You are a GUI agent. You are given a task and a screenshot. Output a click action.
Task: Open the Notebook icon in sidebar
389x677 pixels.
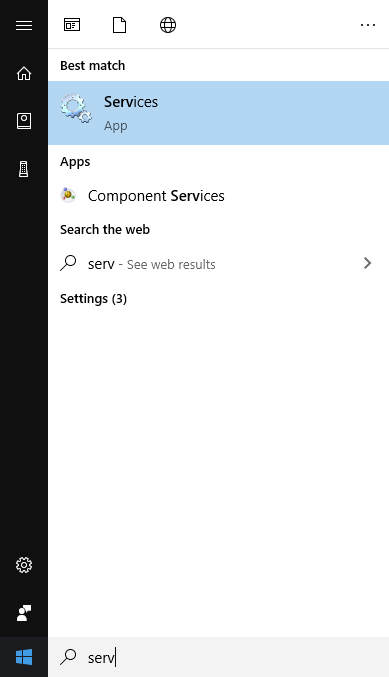[24, 121]
